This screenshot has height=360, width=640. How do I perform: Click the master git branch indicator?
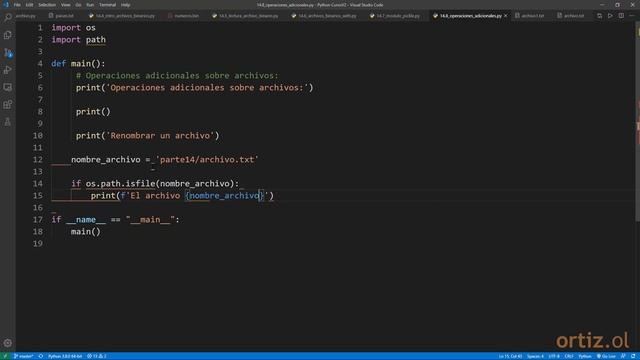[x=23, y=356]
